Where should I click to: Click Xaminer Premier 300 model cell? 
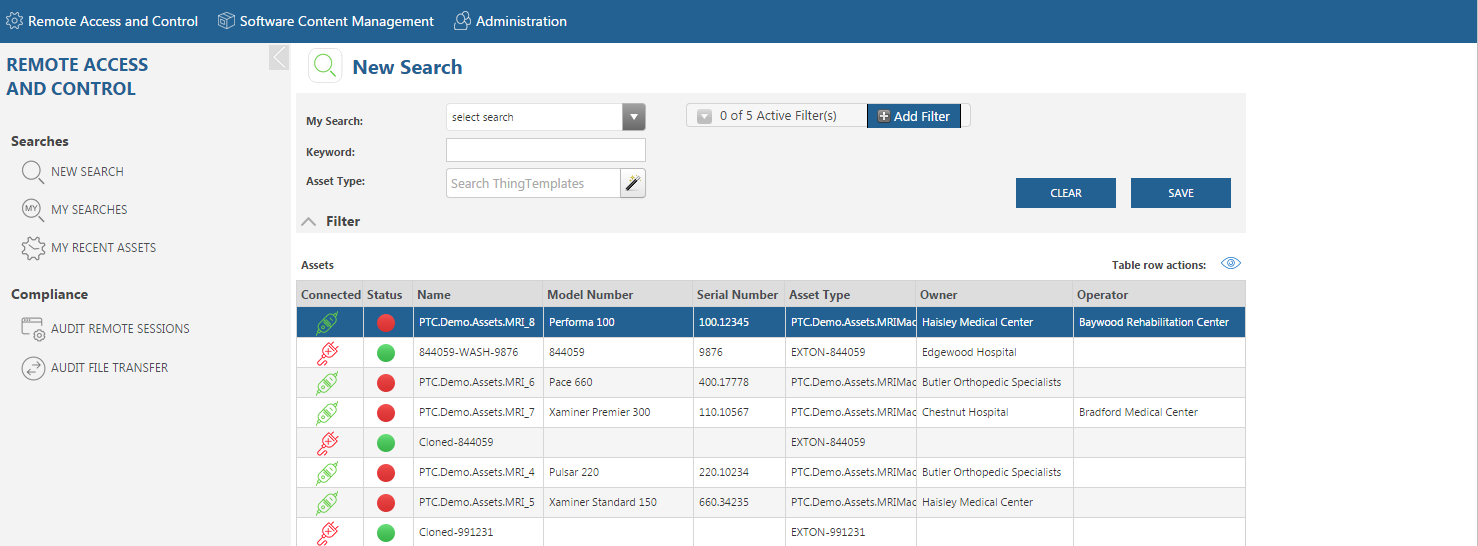618,413
